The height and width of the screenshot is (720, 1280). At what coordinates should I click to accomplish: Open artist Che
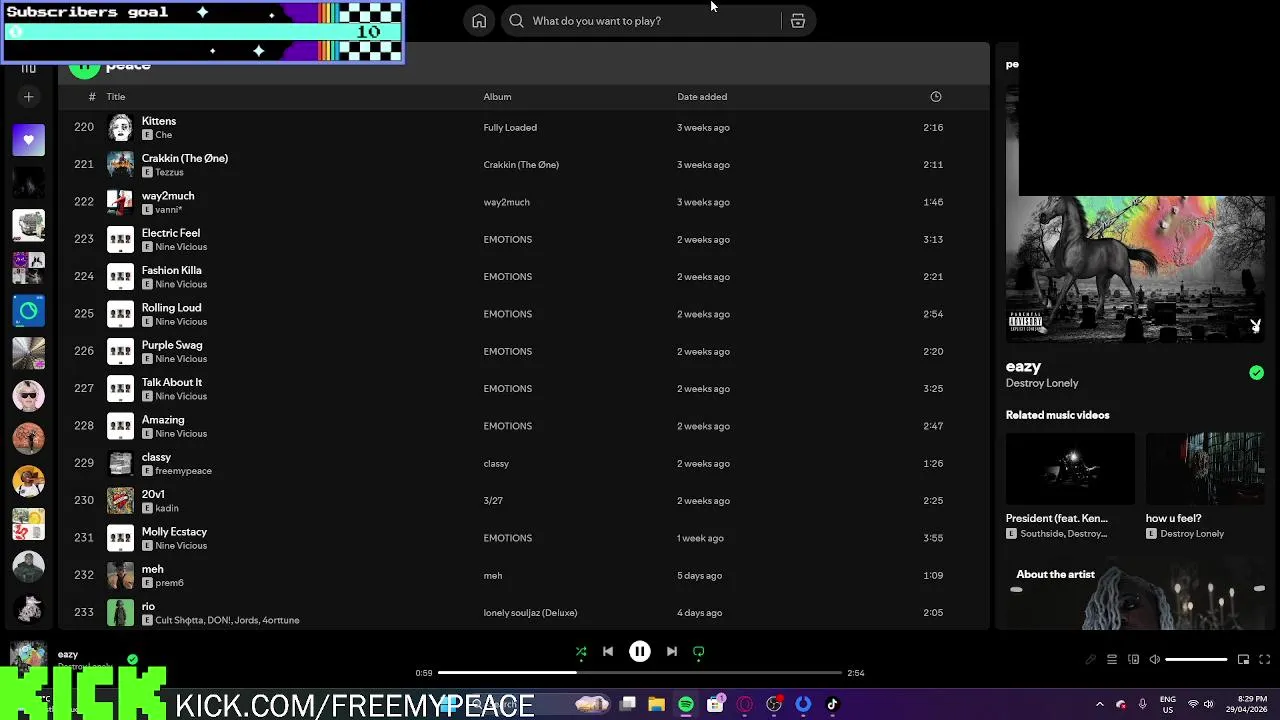pos(164,135)
